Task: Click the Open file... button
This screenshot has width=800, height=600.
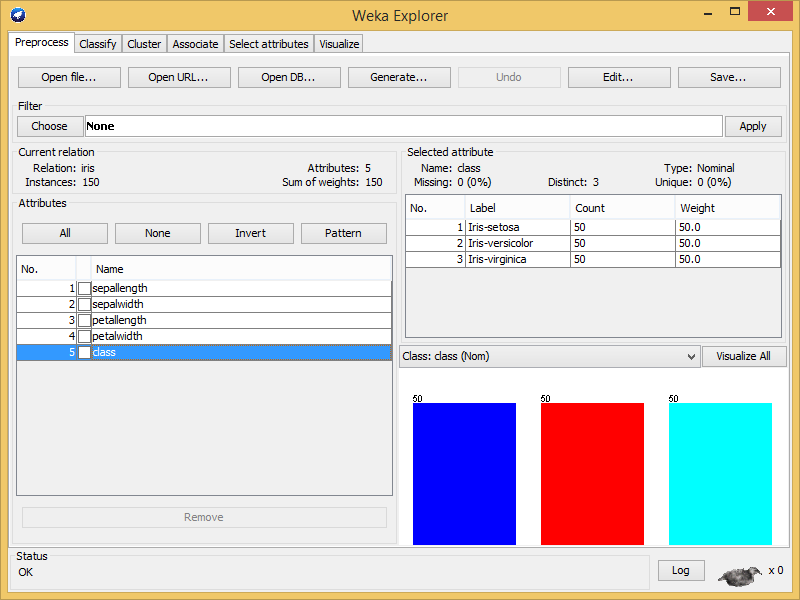Action: (x=69, y=78)
